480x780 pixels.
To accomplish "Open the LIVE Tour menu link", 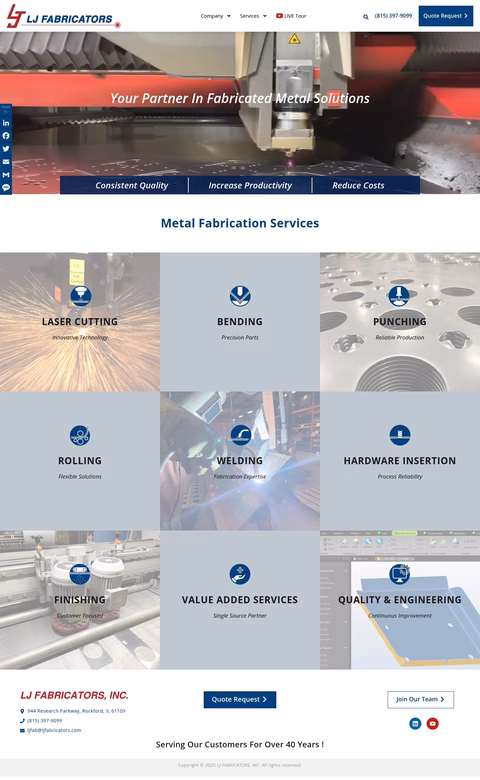I will click(x=295, y=16).
